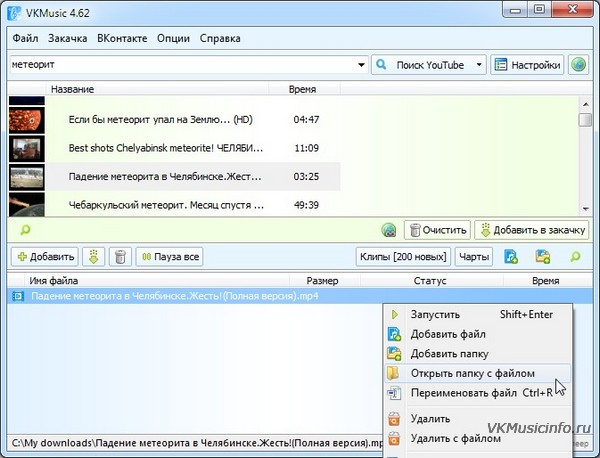Open the Закачка menu
The image size is (600, 458).
point(67,38)
